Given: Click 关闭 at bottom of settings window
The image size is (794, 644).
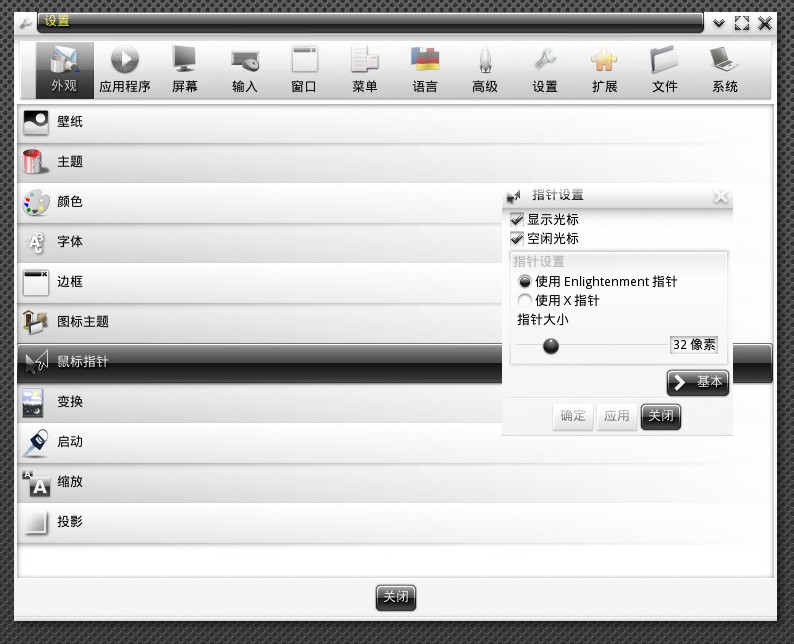Looking at the screenshot, I should tap(396, 597).
